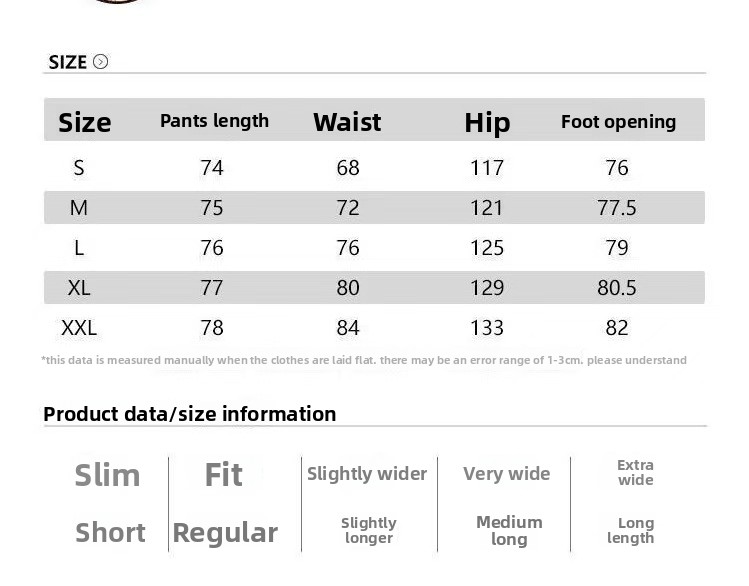Click the Slim fit option
Viewport: 749px width, 586px height.
tap(107, 475)
